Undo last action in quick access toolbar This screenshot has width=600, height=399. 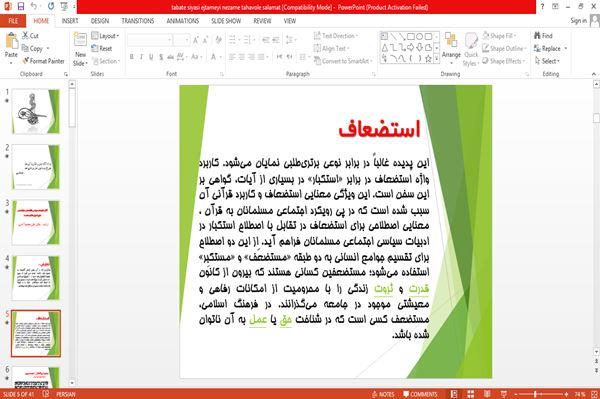[34, 6]
